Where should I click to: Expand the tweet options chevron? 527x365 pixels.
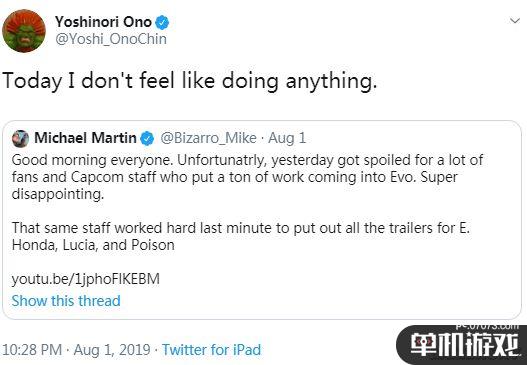pos(515,21)
